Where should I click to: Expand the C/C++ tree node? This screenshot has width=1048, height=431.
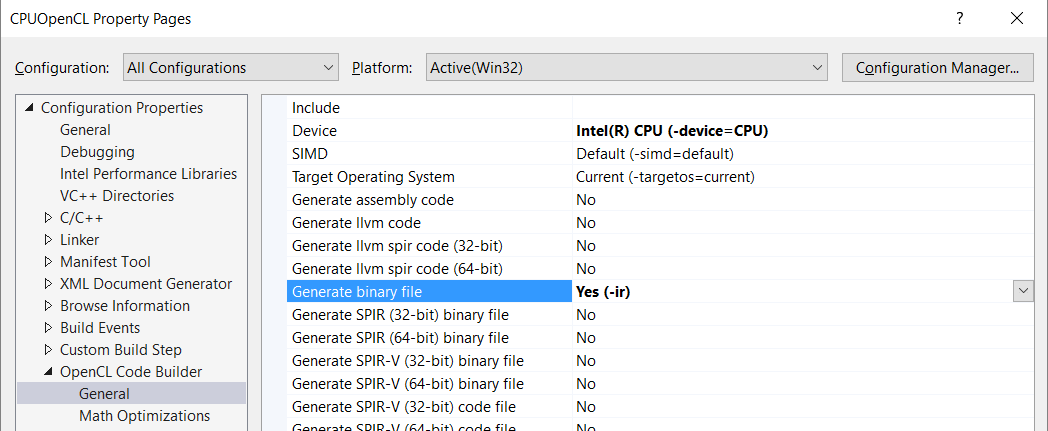point(49,218)
